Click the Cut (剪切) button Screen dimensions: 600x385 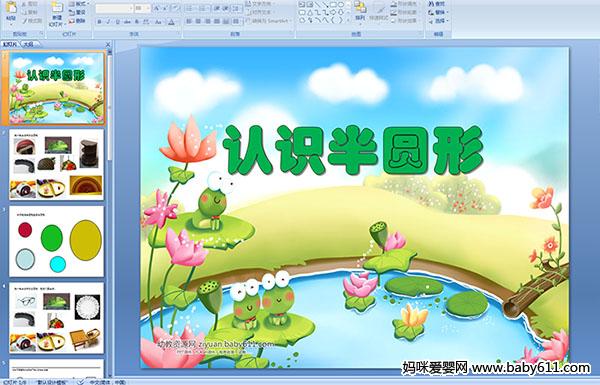pyautogui.click(x=29, y=4)
